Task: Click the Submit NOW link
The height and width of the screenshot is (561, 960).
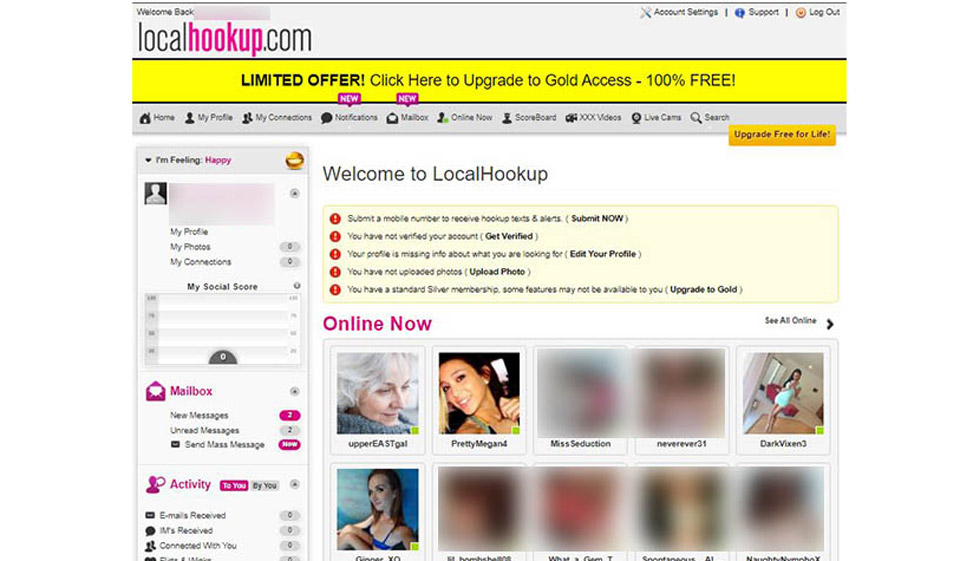Action: click(x=597, y=219)
